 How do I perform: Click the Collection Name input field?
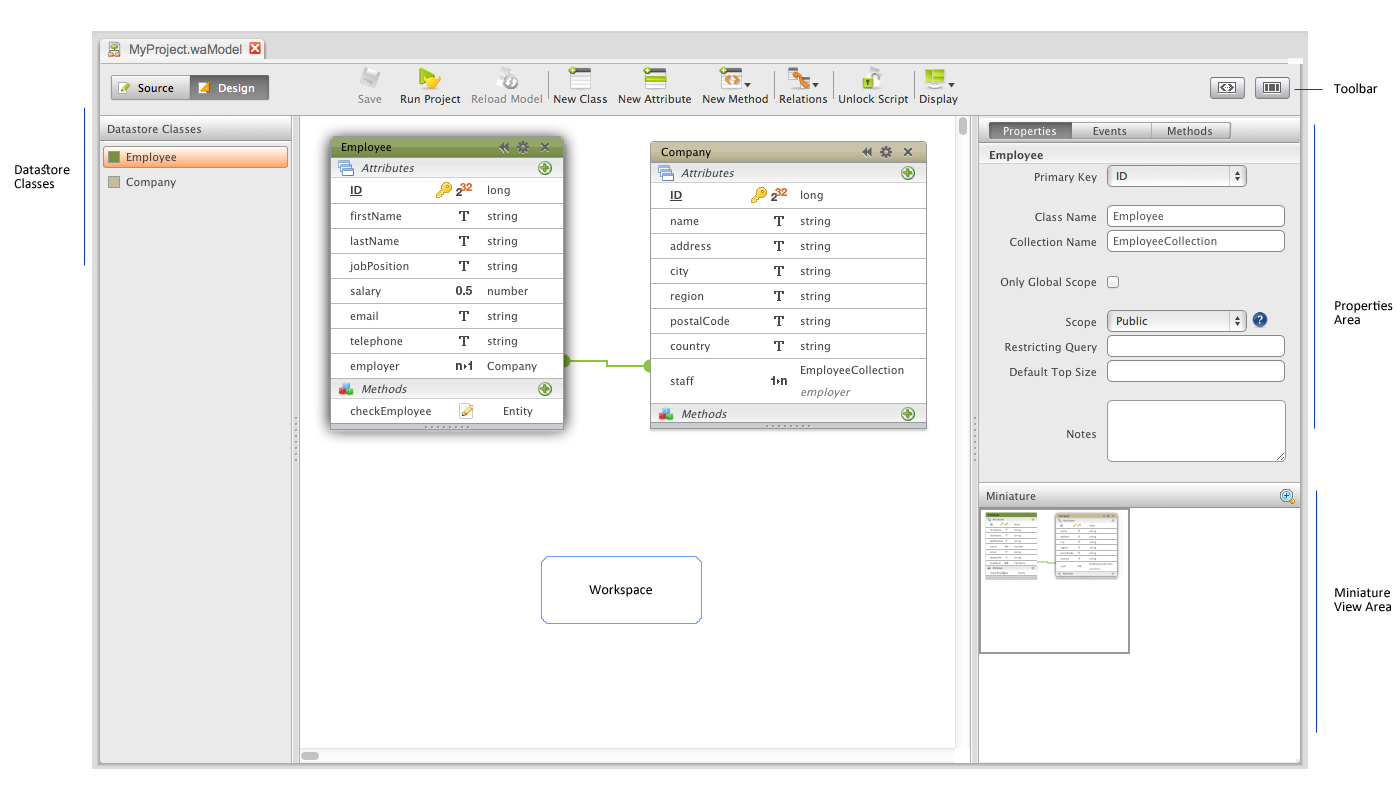(x=1195, y=241)
